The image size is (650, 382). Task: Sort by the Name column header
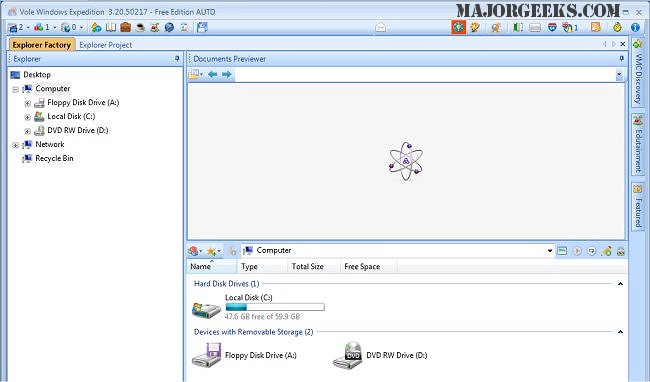(211, 266)
